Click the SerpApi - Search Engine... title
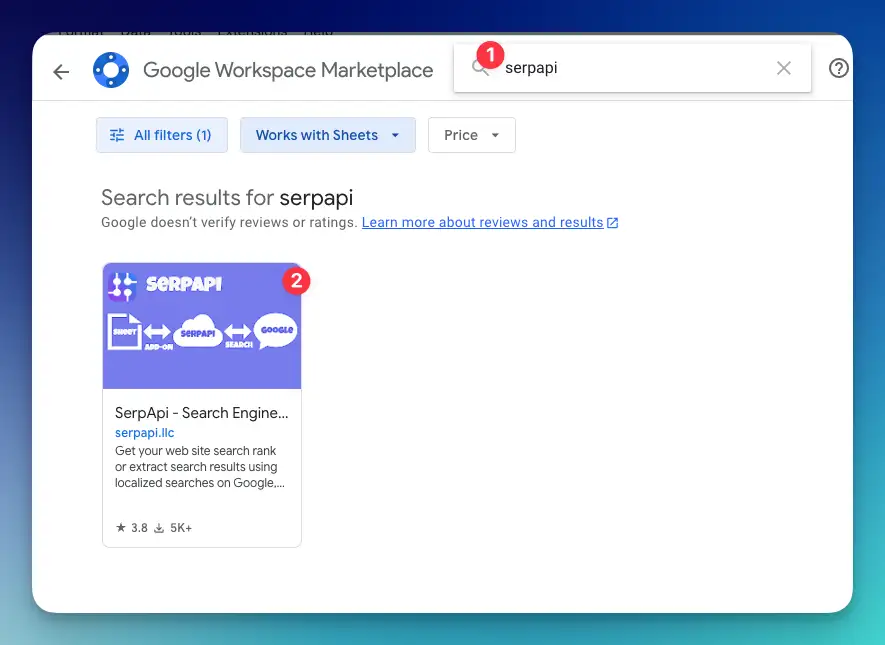The image size is (885, 645). pyautogui.click(x=201, y=413)
